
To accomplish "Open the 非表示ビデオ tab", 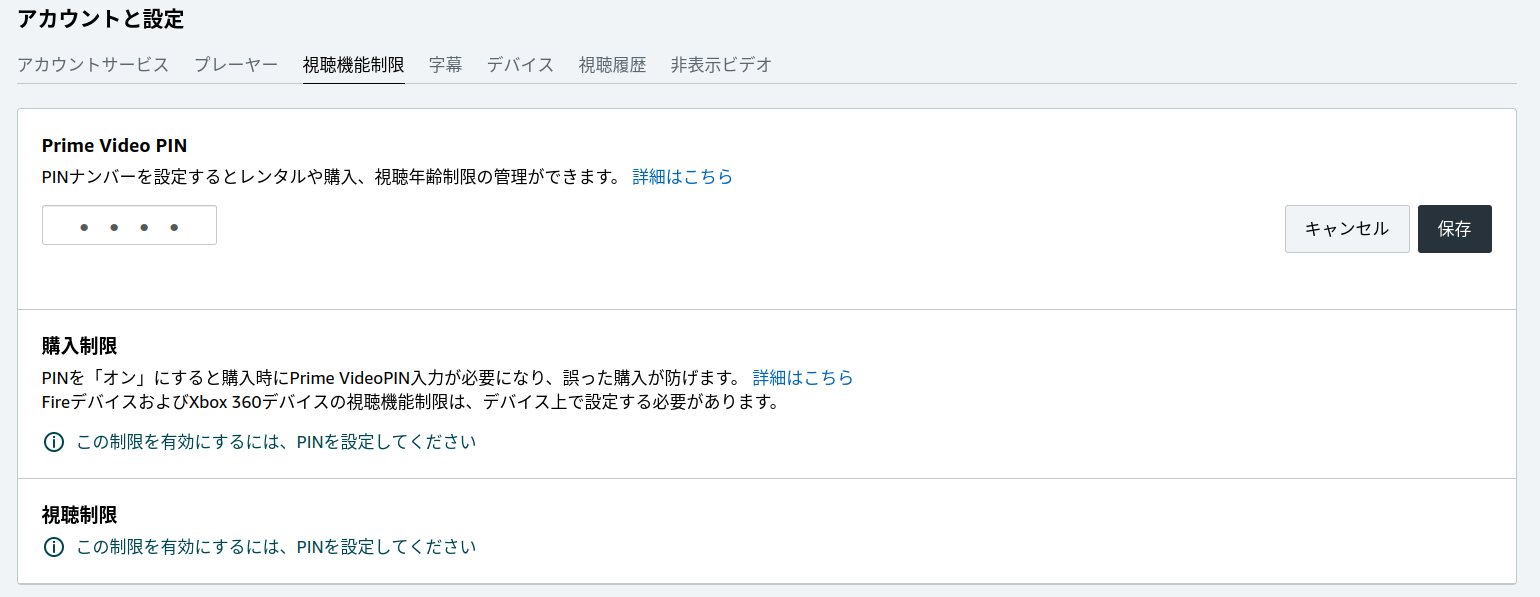I will coord(721,64).
